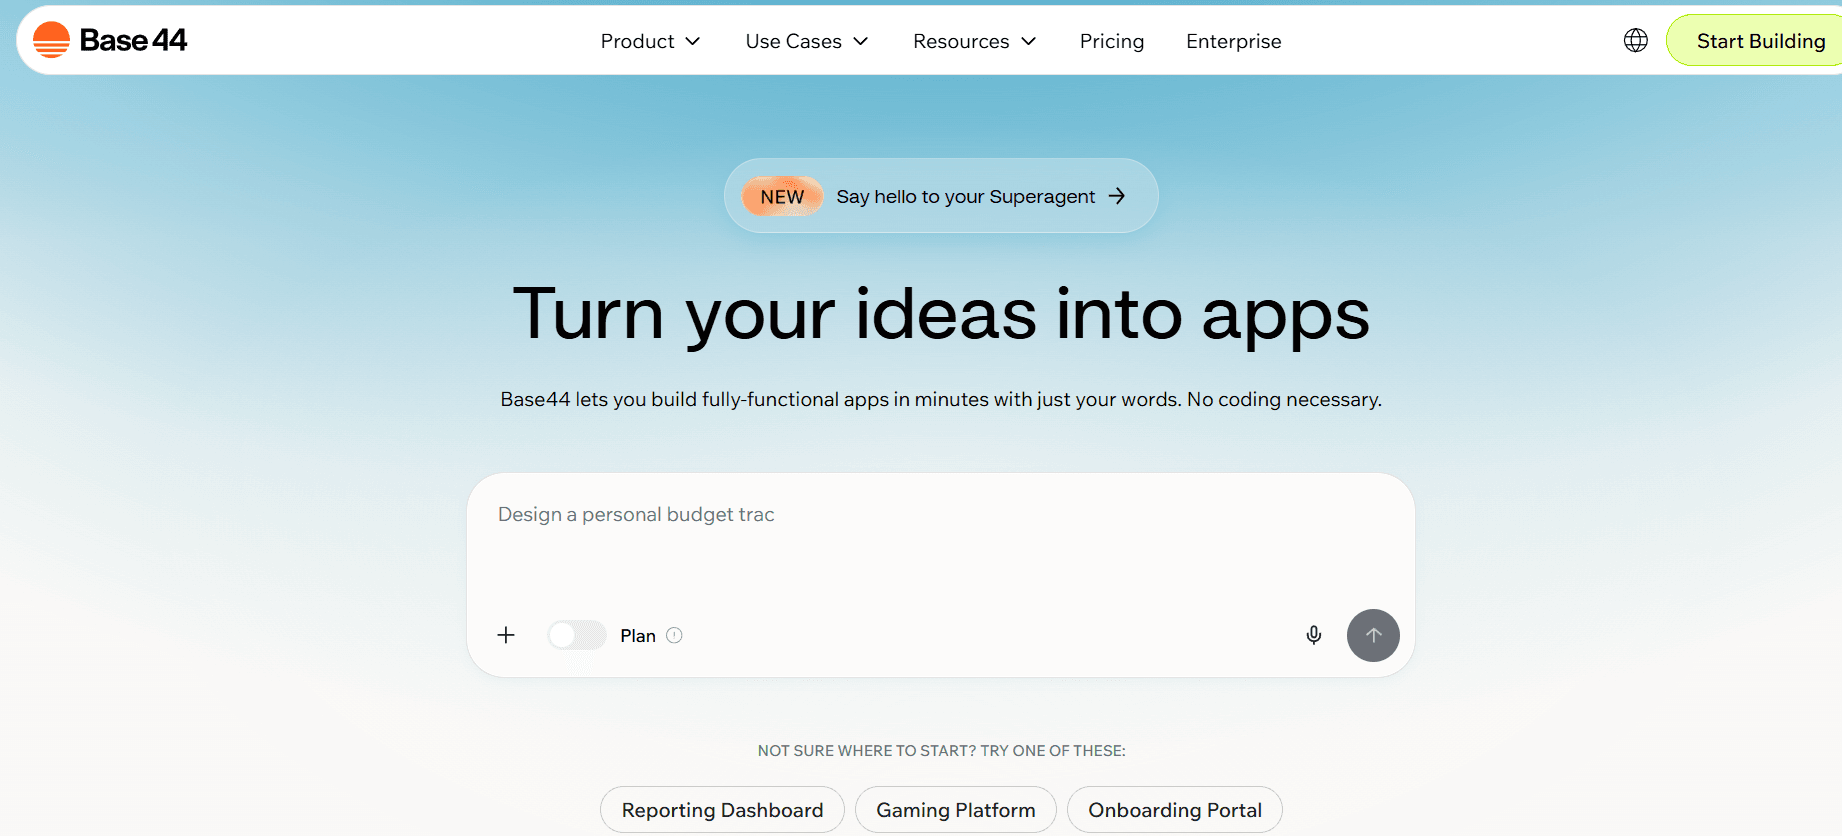This screenshot has height=836, width=1842.
Task: Open the language globe selector
Action: (1635, 40)
